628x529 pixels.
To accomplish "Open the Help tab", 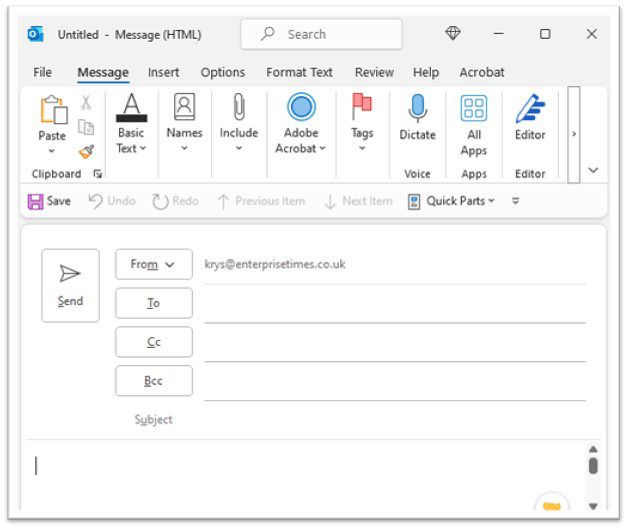I will (x=426, y=72).
